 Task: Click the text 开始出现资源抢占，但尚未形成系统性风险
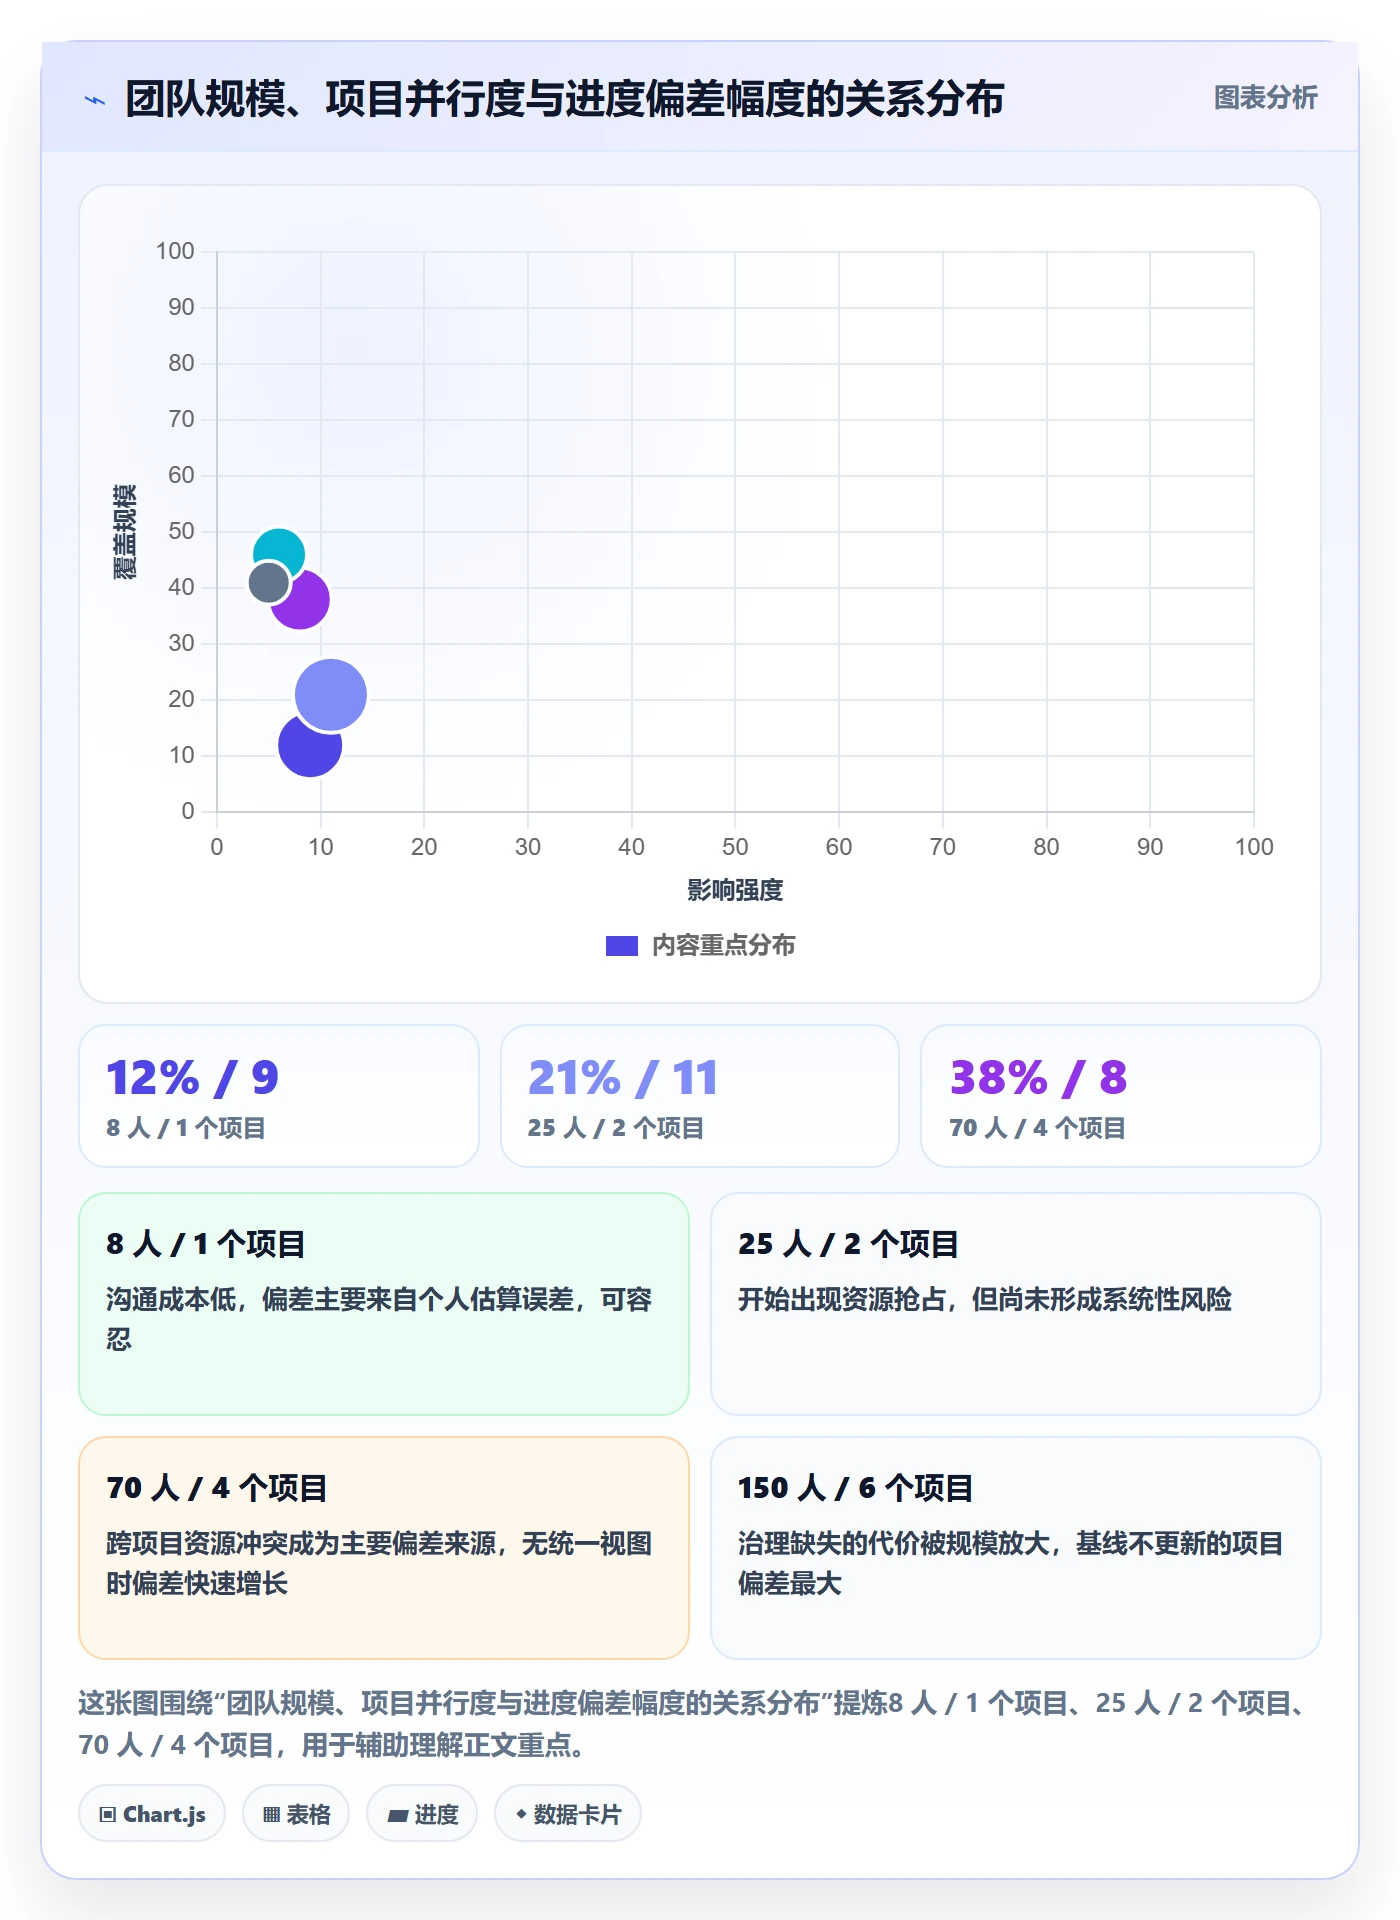pyautogui.click(x=985, y=1299)
